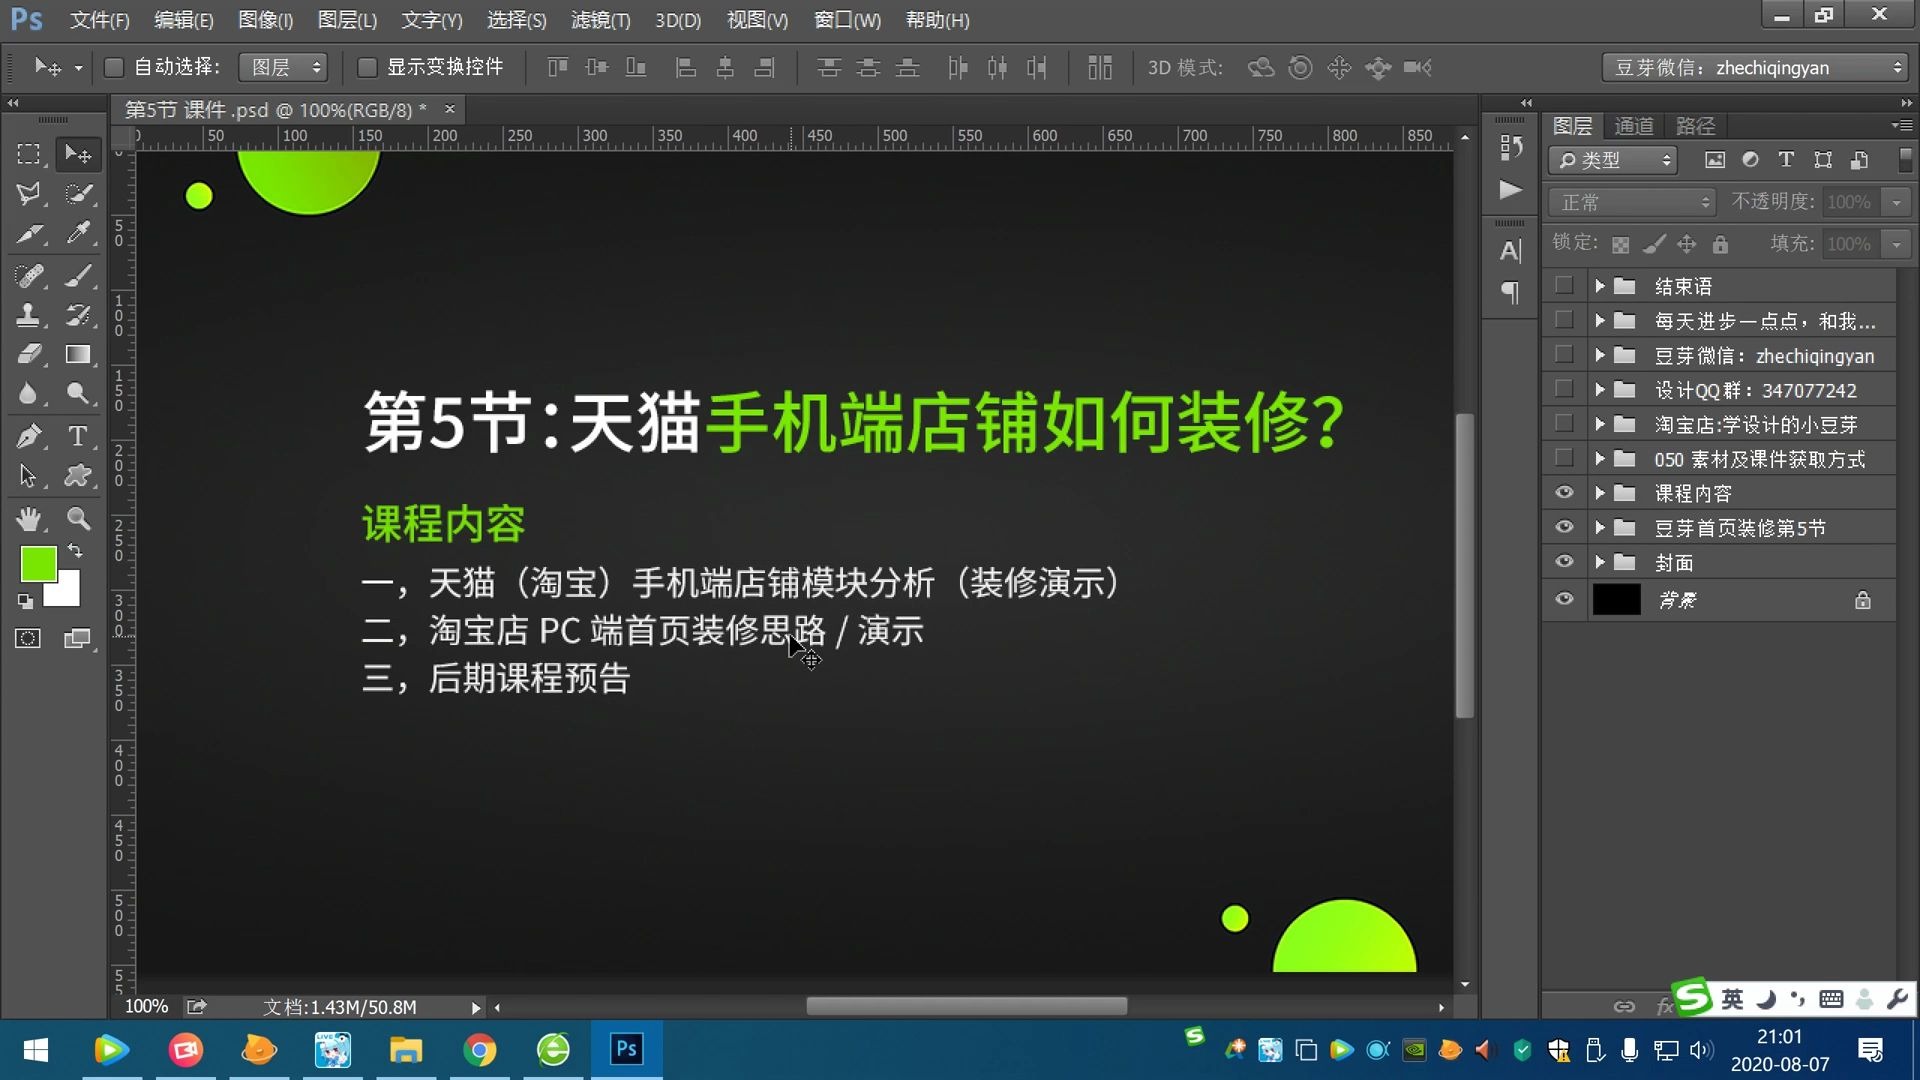
Task: Select the Blur tool
Action: (x=28, y=394)
